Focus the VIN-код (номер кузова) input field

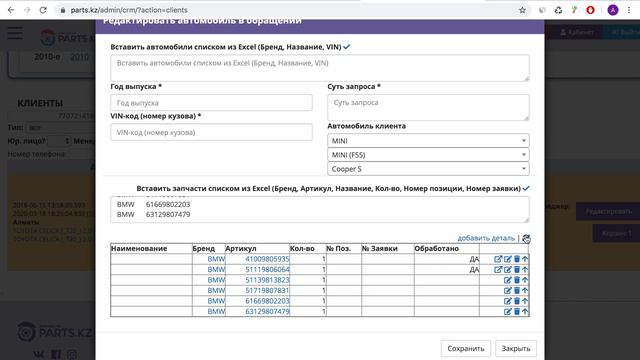[x=211, y=132]
